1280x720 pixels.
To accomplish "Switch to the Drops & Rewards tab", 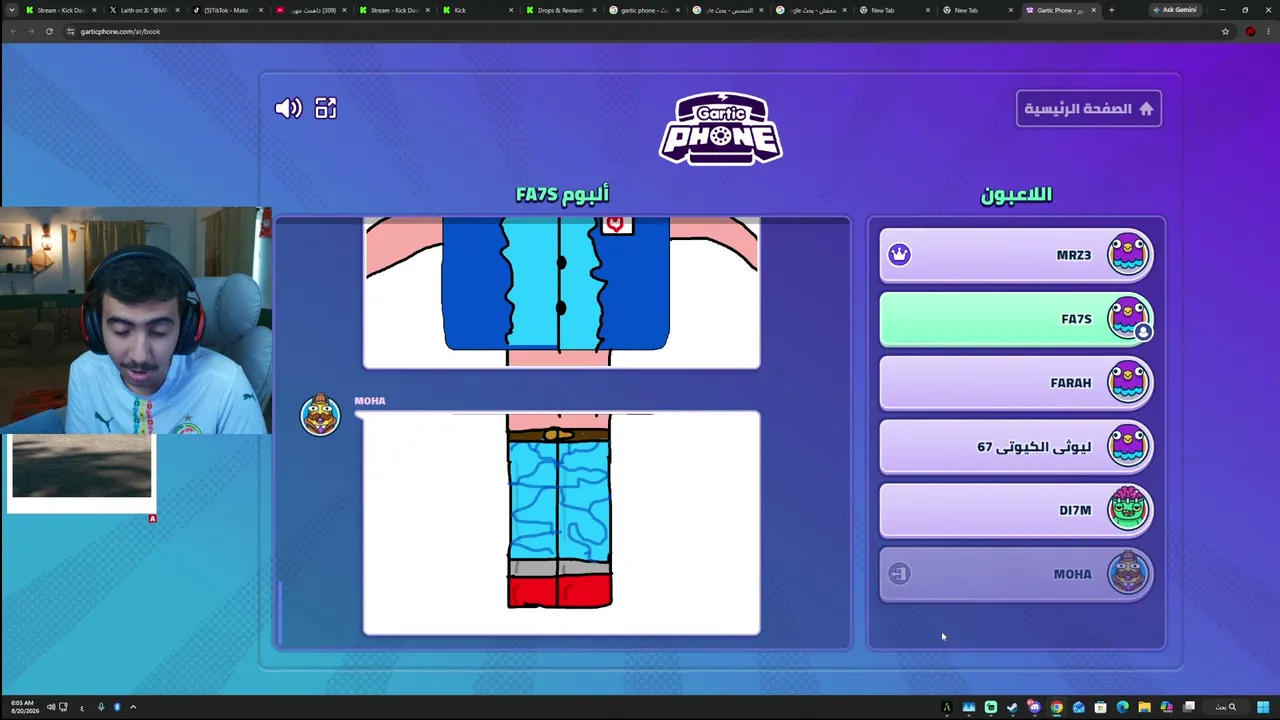I will coord(560,10).
